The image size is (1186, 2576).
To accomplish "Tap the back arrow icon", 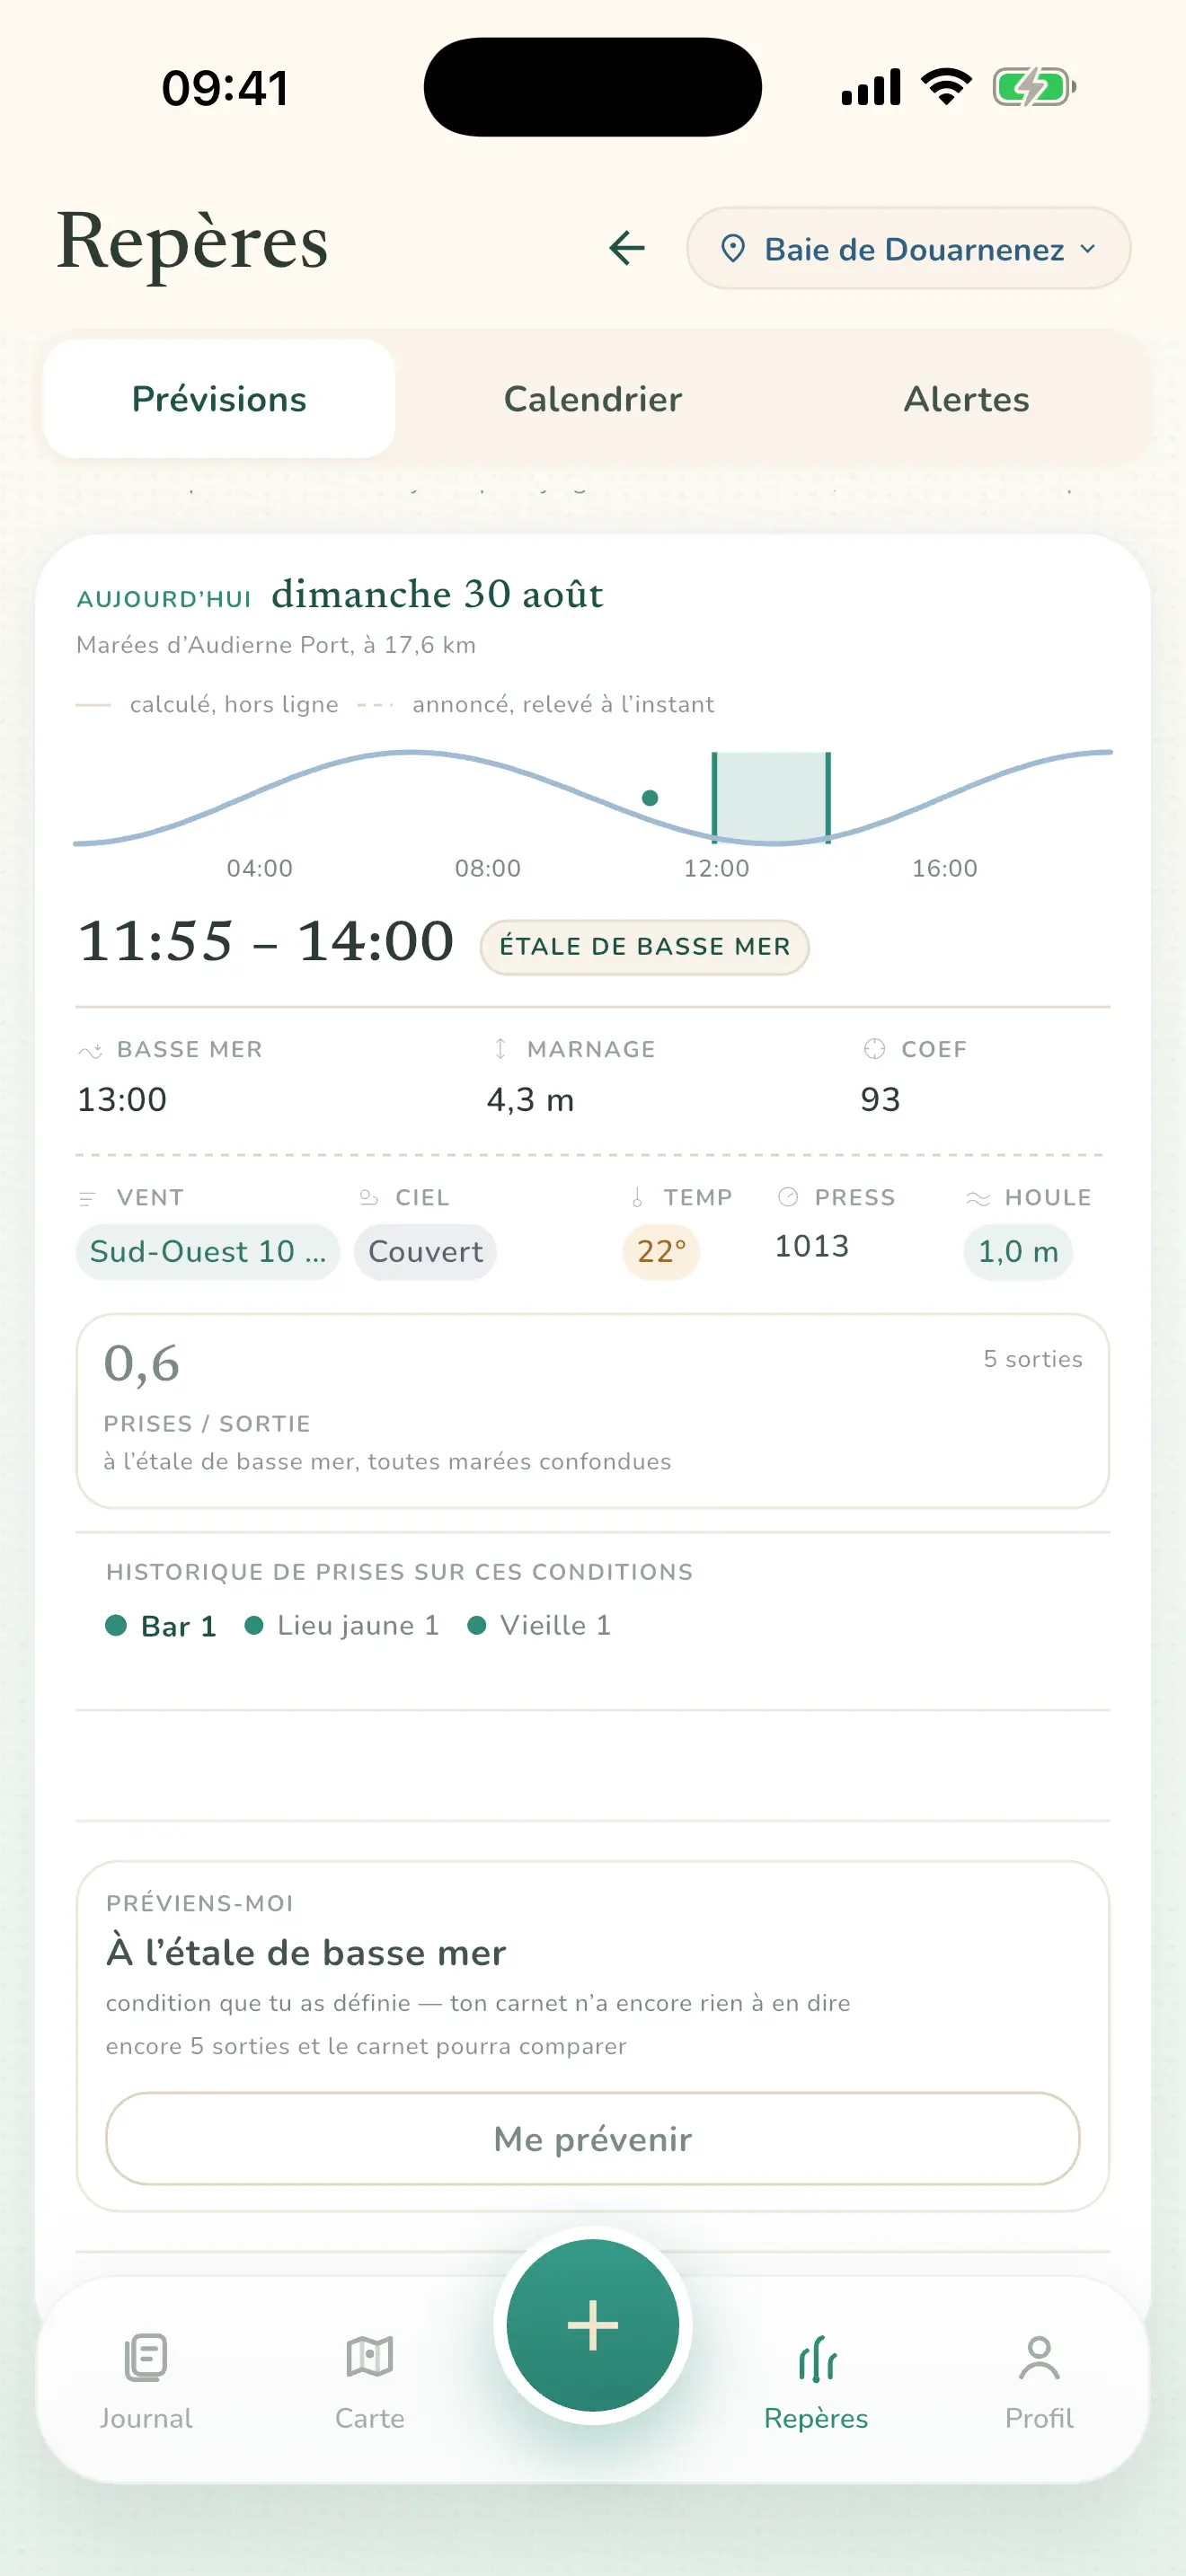I will coord(627,248).
